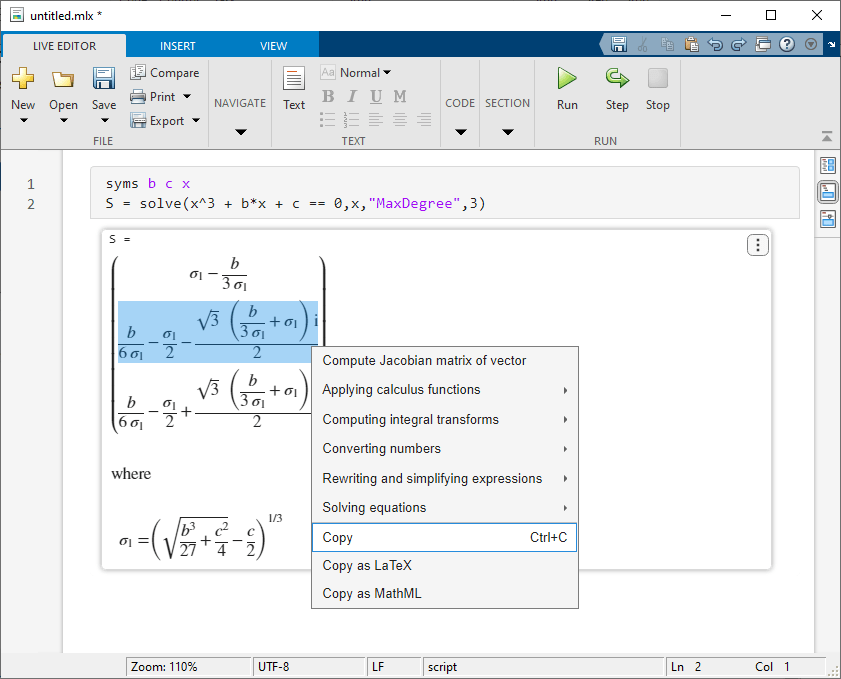Open quick access toolbar options dropdown

click(811, 44)
